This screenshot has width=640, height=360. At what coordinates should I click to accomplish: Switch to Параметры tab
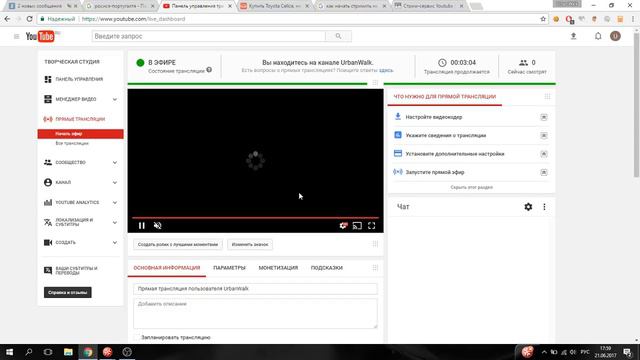[x=229, y=268]
